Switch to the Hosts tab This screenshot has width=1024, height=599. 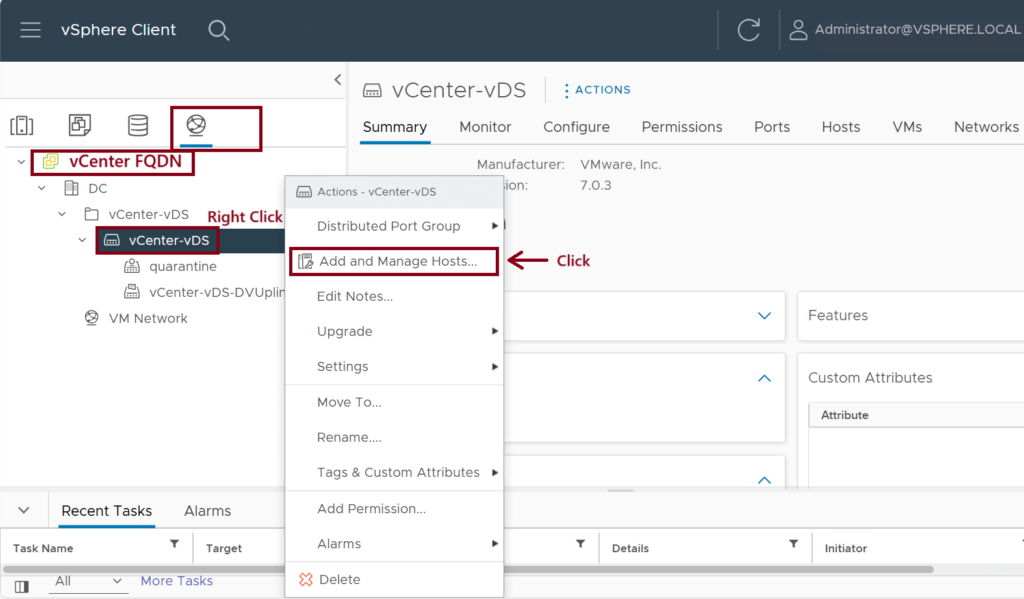[x=841, y=127]
